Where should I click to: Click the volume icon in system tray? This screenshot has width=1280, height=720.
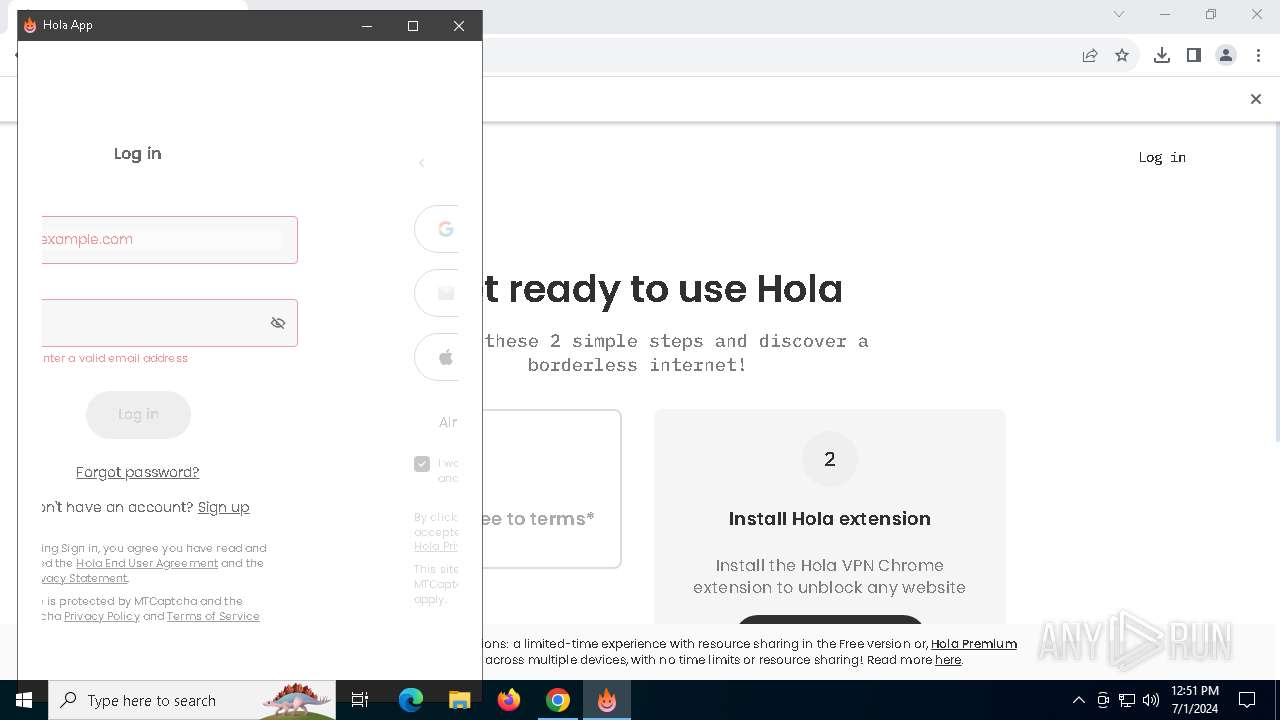[x=1151, y=700]
